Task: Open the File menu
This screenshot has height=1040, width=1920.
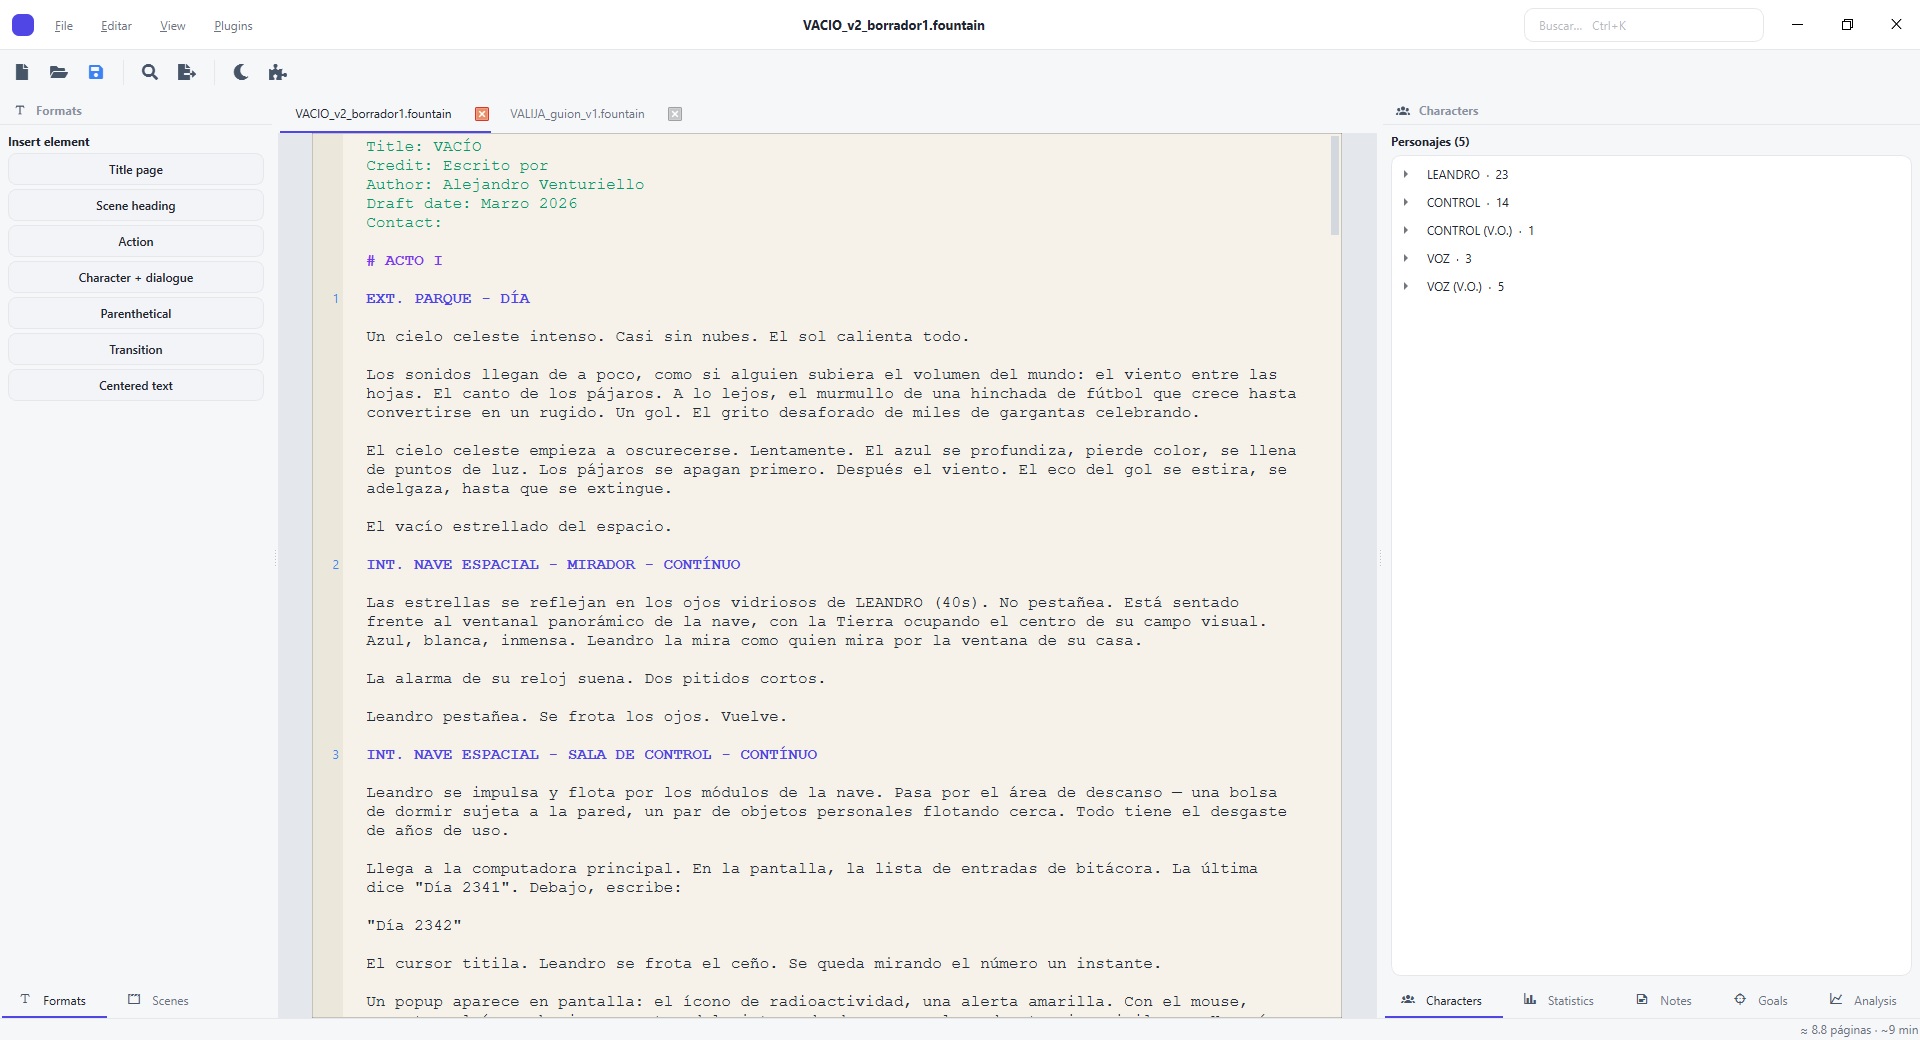Action: pyautogui.click(x=64, y=26)
